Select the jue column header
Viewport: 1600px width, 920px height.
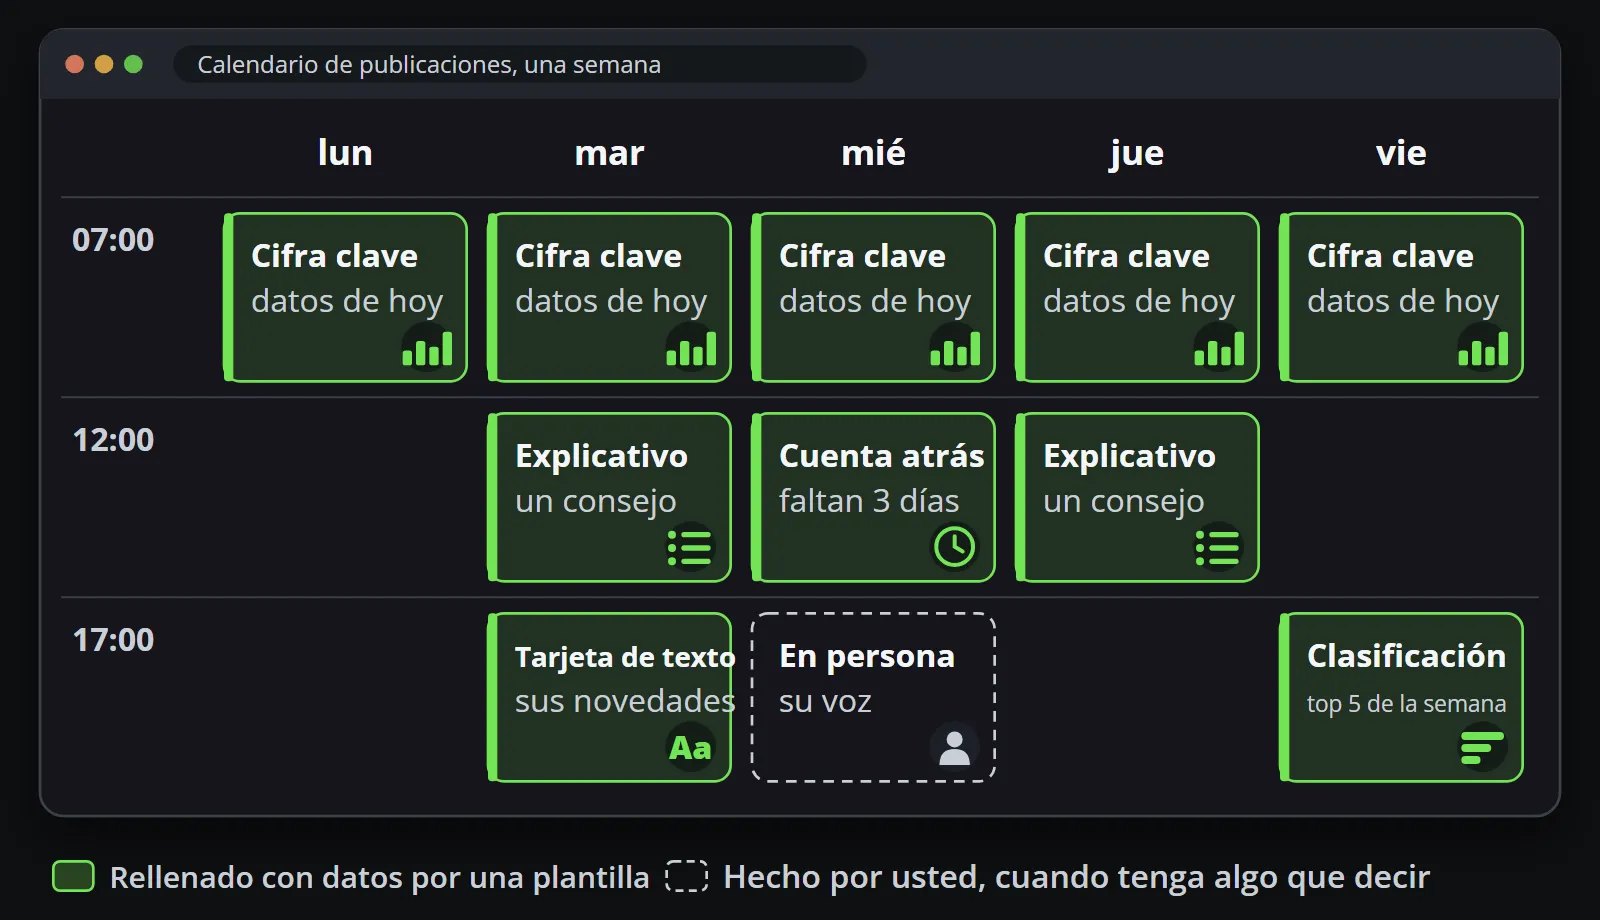click(1137, 154)
